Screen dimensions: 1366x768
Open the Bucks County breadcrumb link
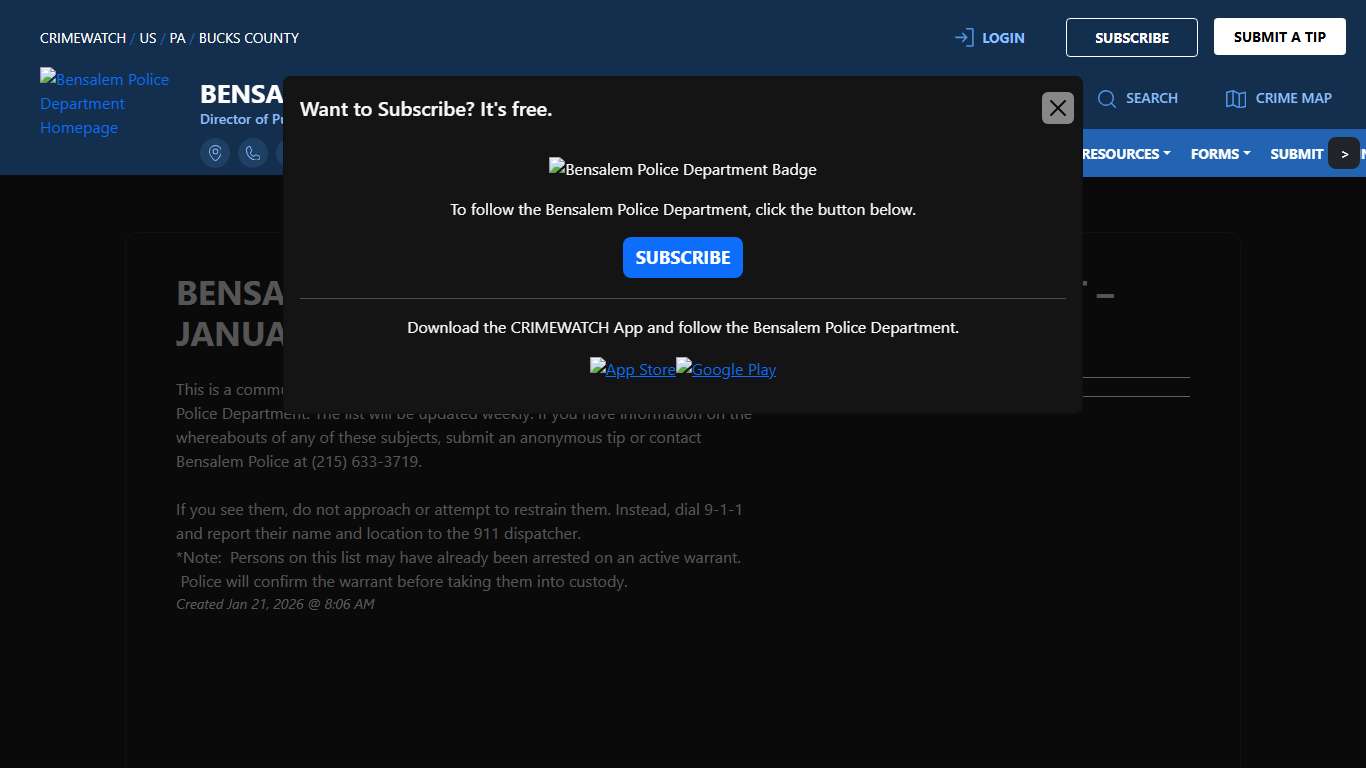click(248, 38)
